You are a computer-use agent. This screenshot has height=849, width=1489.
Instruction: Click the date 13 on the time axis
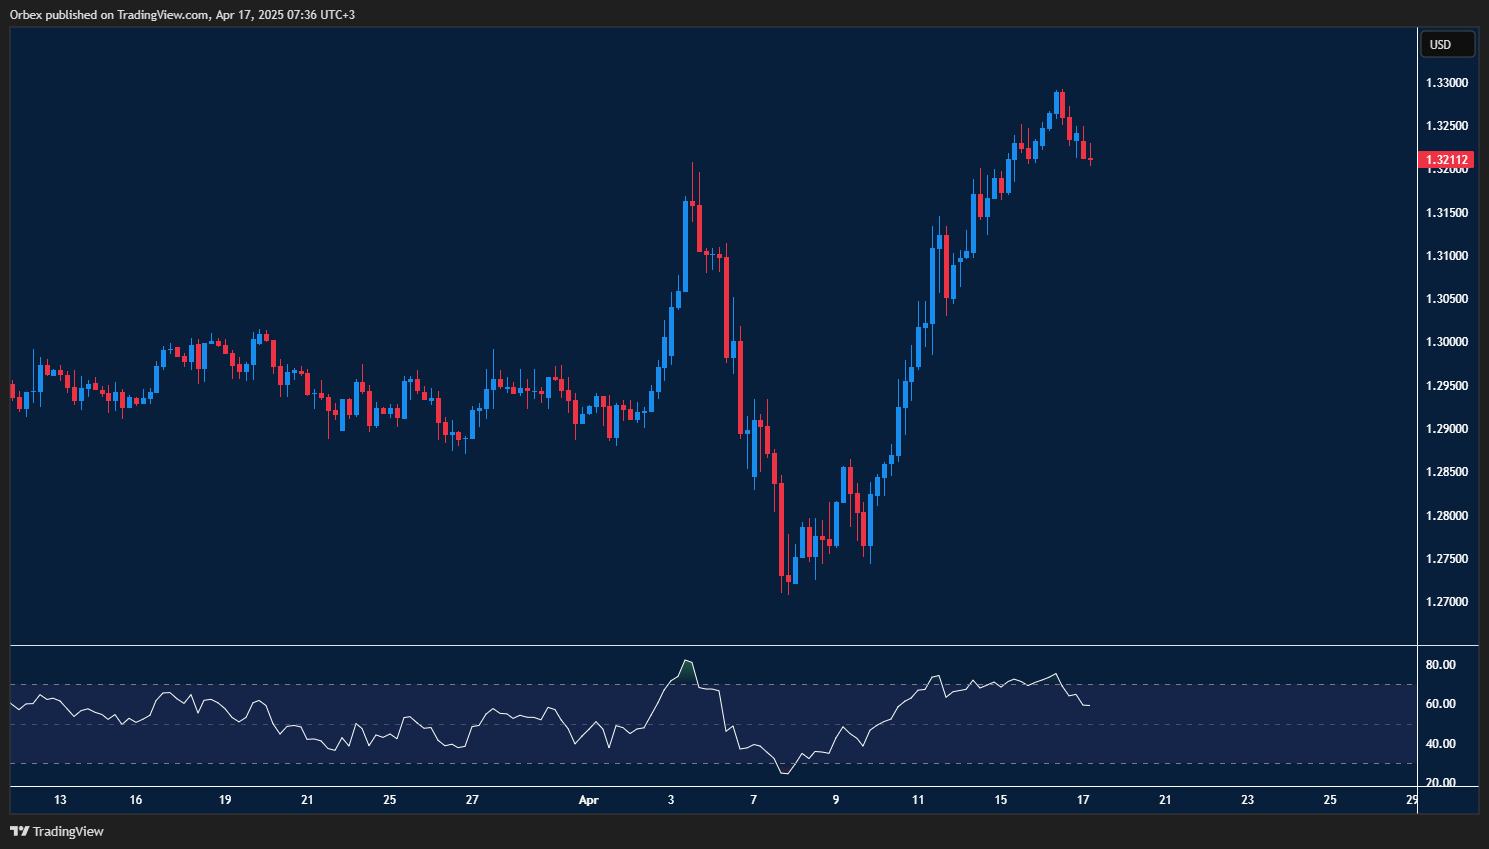59,800
